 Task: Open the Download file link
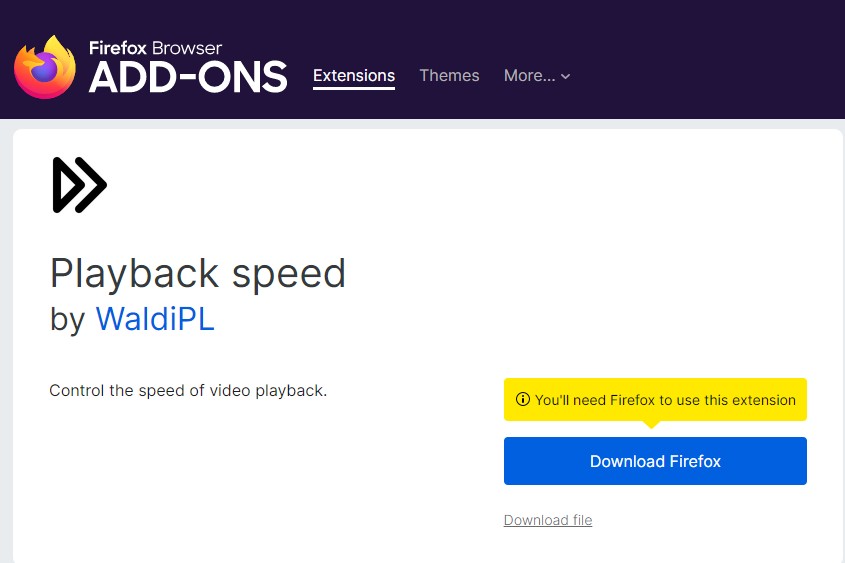[x=548, y=520]
